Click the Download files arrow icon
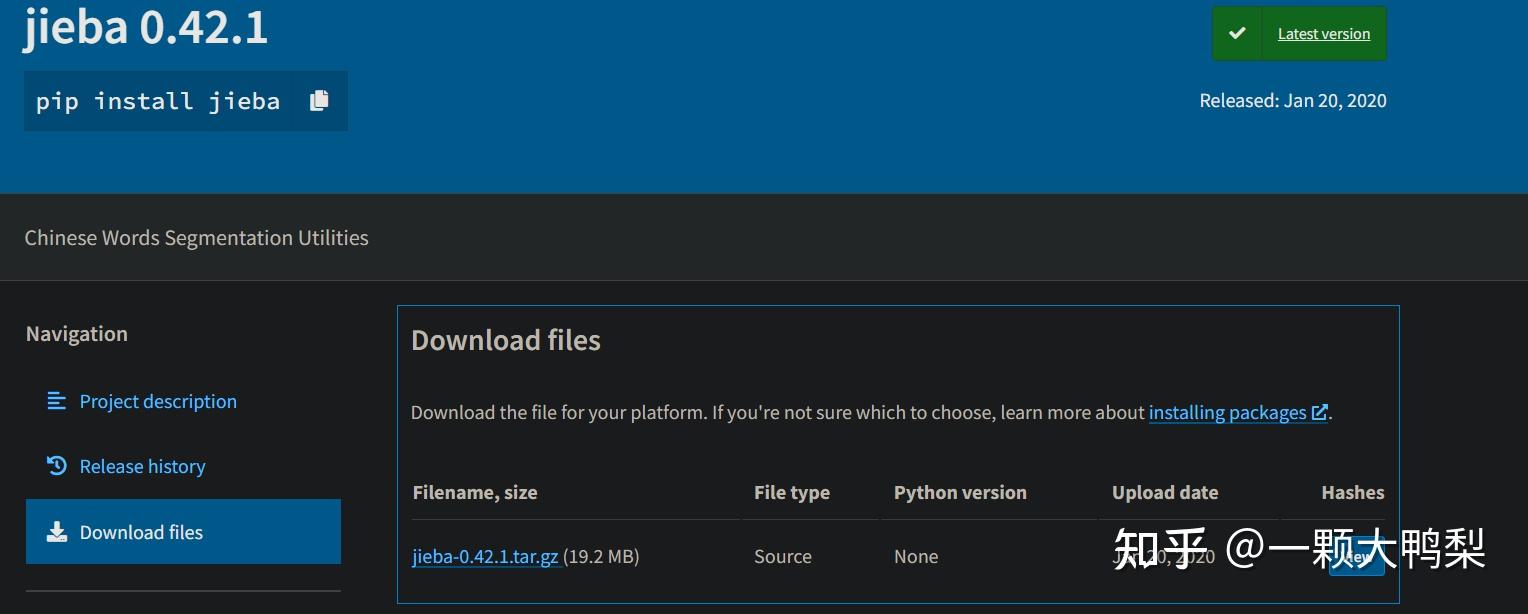 [x=57, y=532]
